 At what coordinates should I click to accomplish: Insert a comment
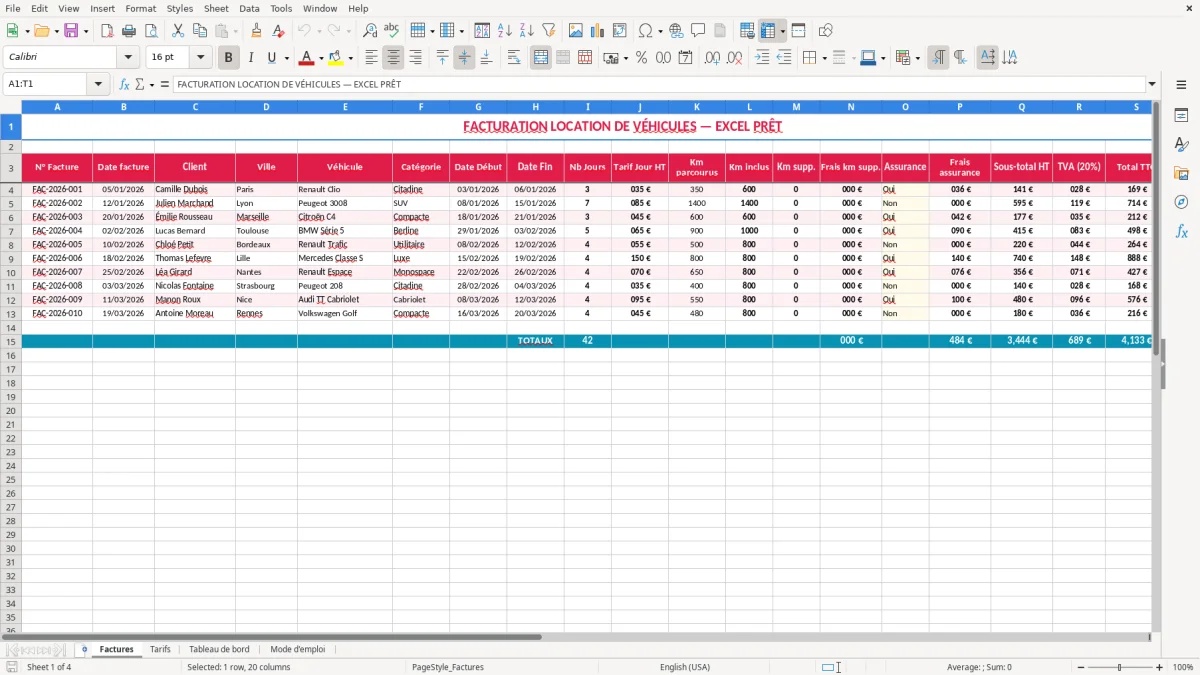pyautogui.click(x=698, y=31)
